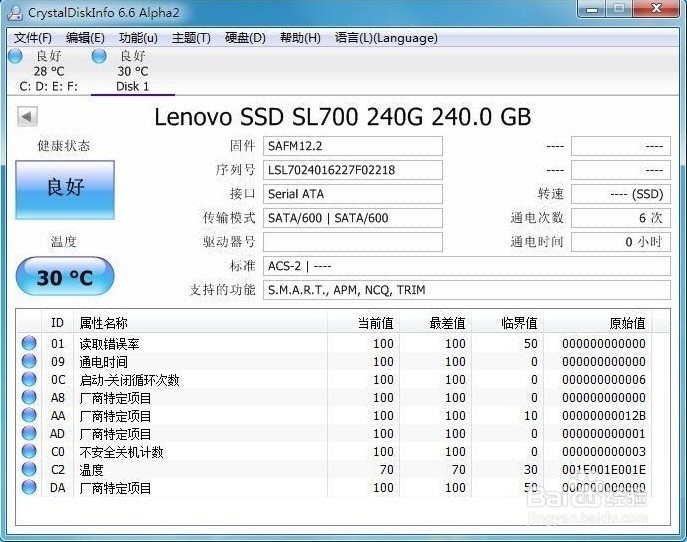Click the 临界值 column header
687x542 pixels.
[x=507, y=323]
